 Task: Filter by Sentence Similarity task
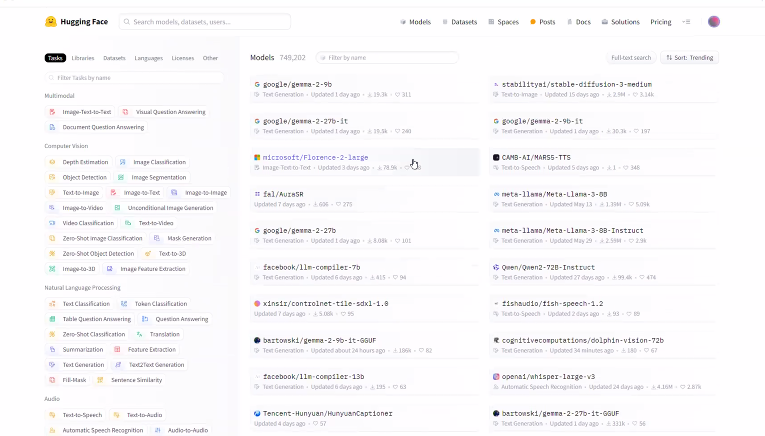(x=130, y=380)
